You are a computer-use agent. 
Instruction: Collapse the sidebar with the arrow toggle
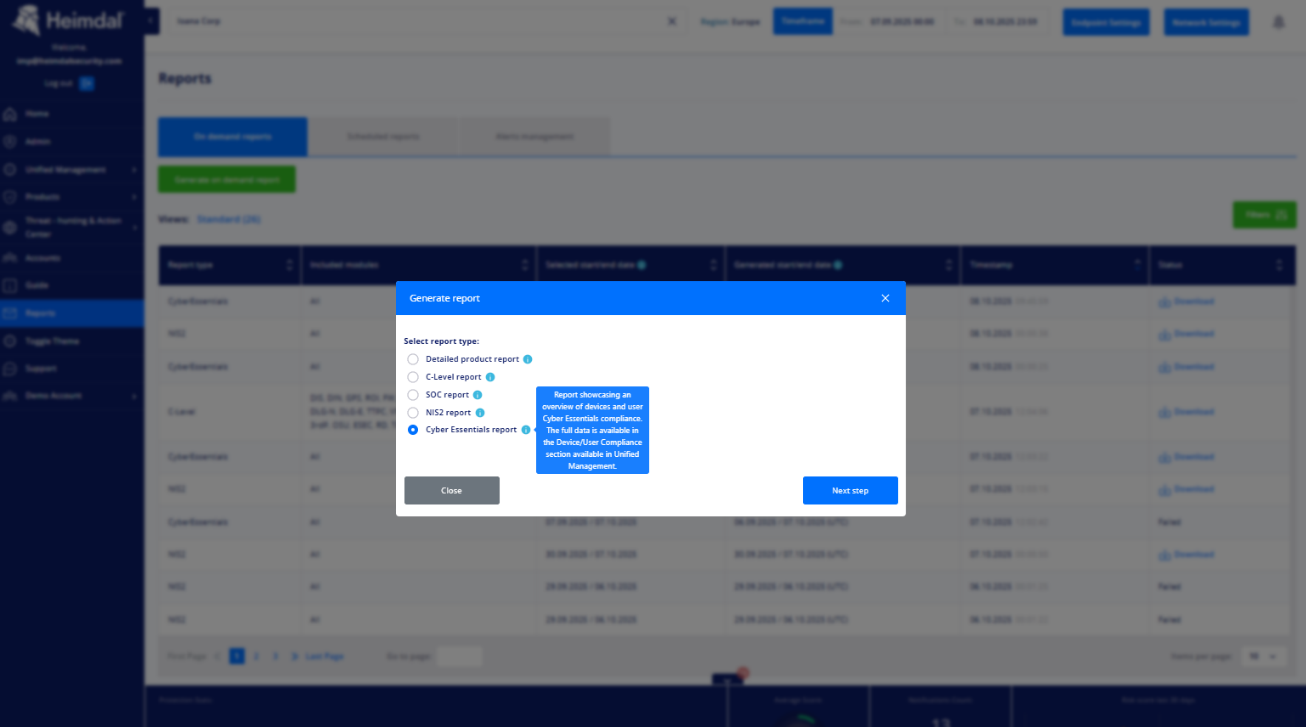pyautogui.click(x=150, y=20)
